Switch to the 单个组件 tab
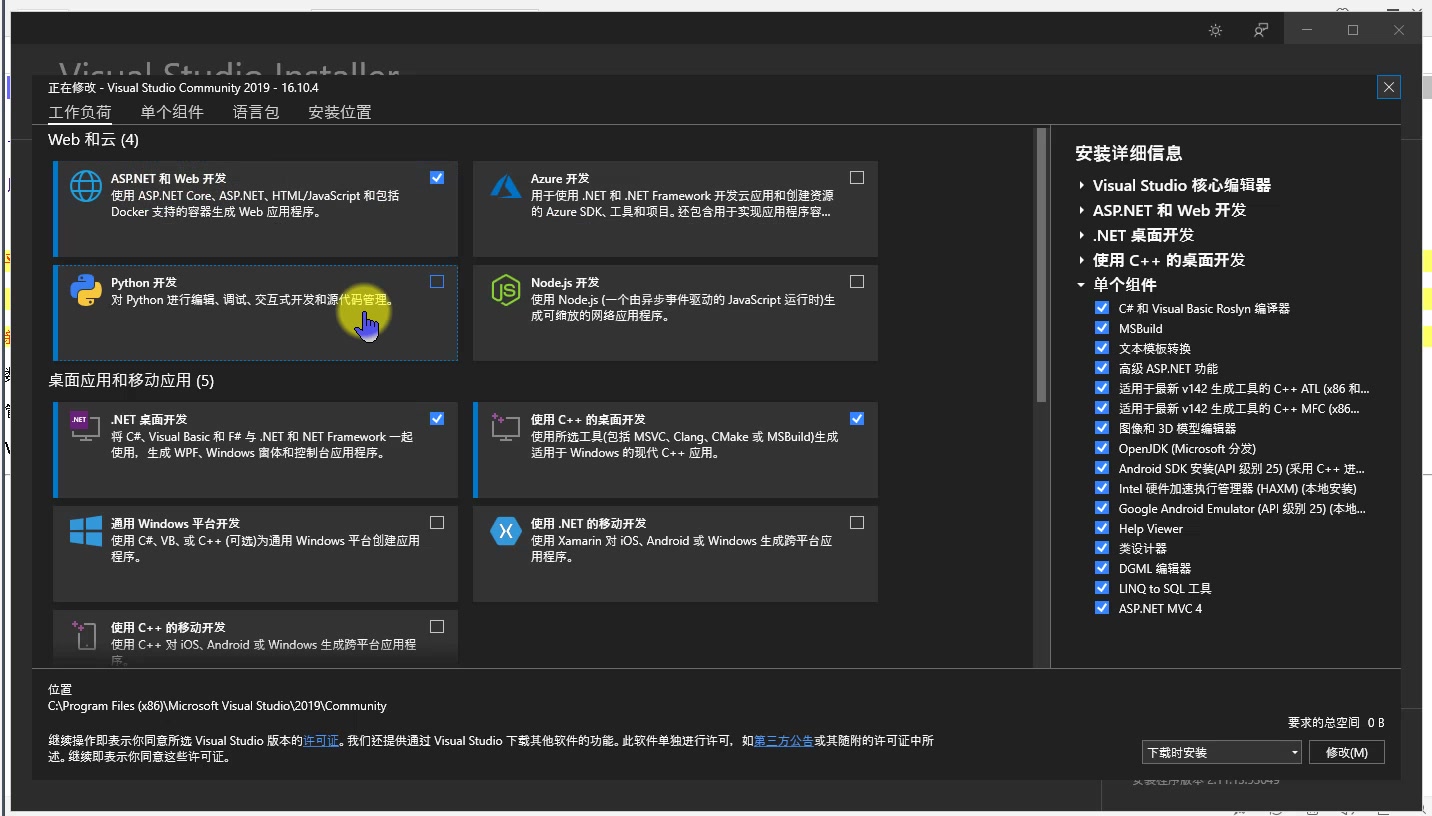Screen dimensions: 1432x816 (x=172, y=112)
